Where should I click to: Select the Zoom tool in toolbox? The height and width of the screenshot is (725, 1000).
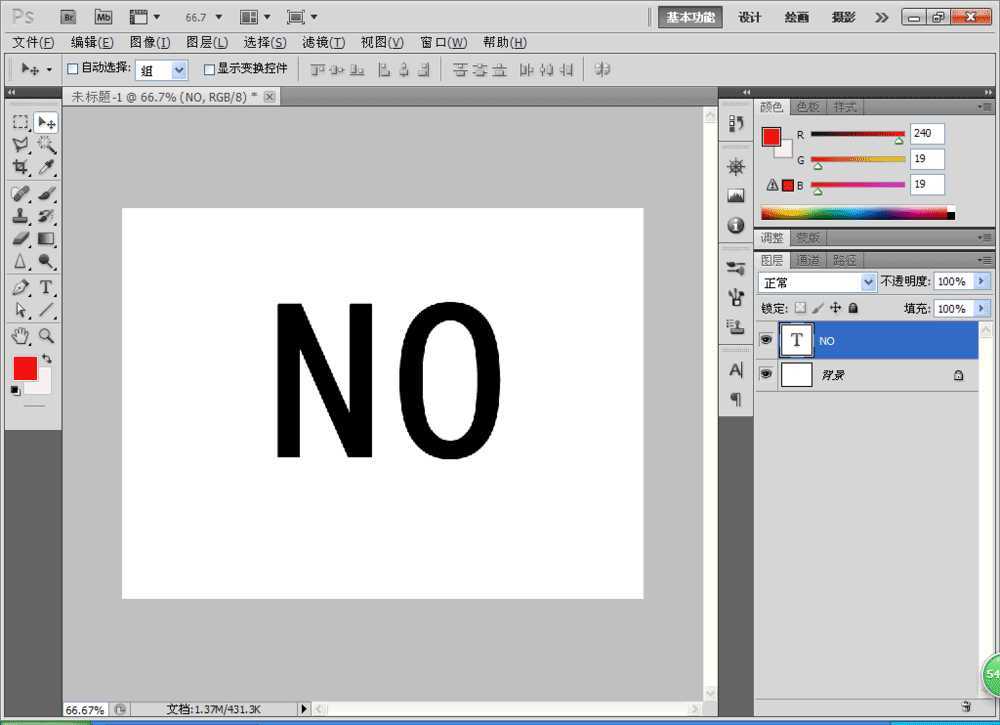(x=46, y=335)
